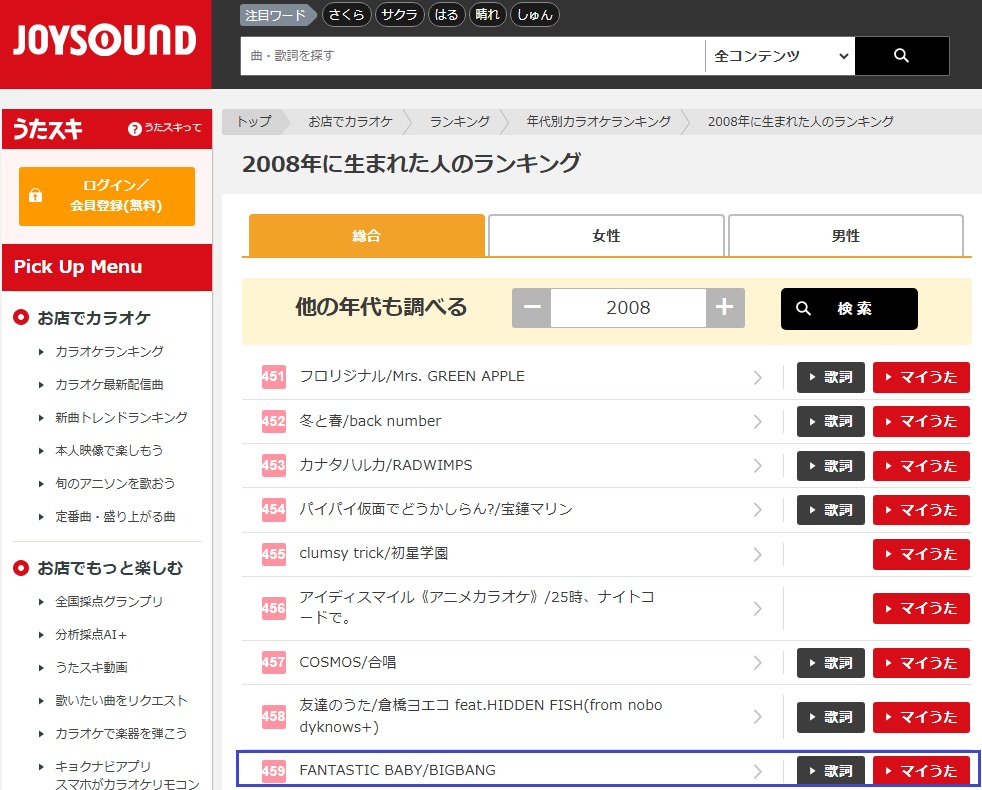Viewport: 982px width, 790px height.
Task: Expand chevron for カナタハルカ row
Action: tap(757, 466)
